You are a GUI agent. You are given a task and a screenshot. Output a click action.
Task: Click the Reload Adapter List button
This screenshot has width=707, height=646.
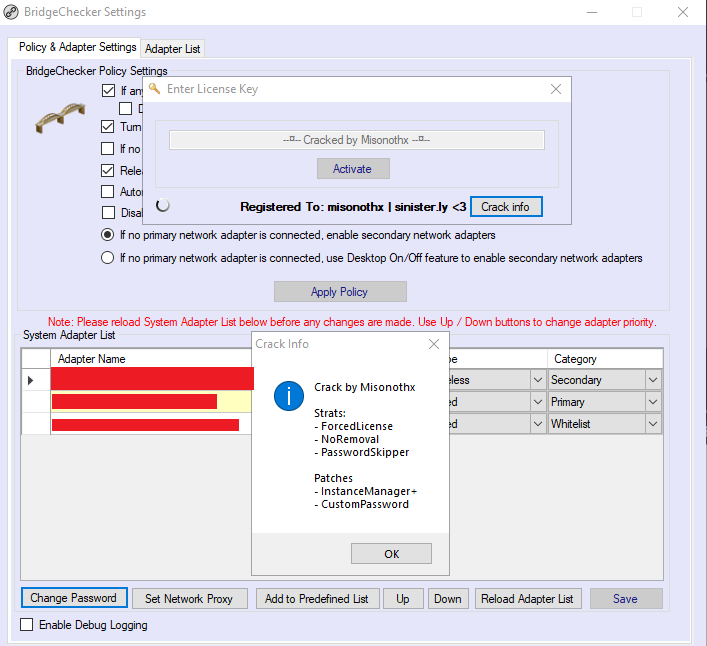[x=528, y=599]
